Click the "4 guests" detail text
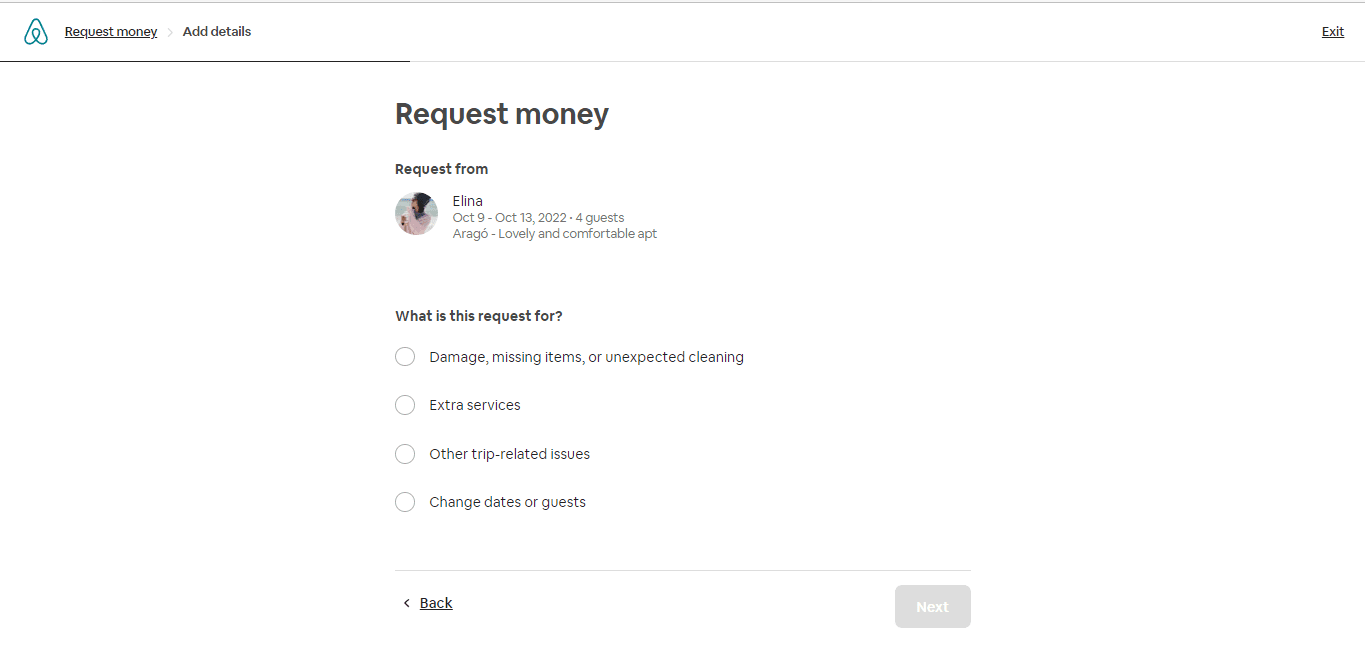This screenshot has width=1365, height=657. [x=599, y=217]
